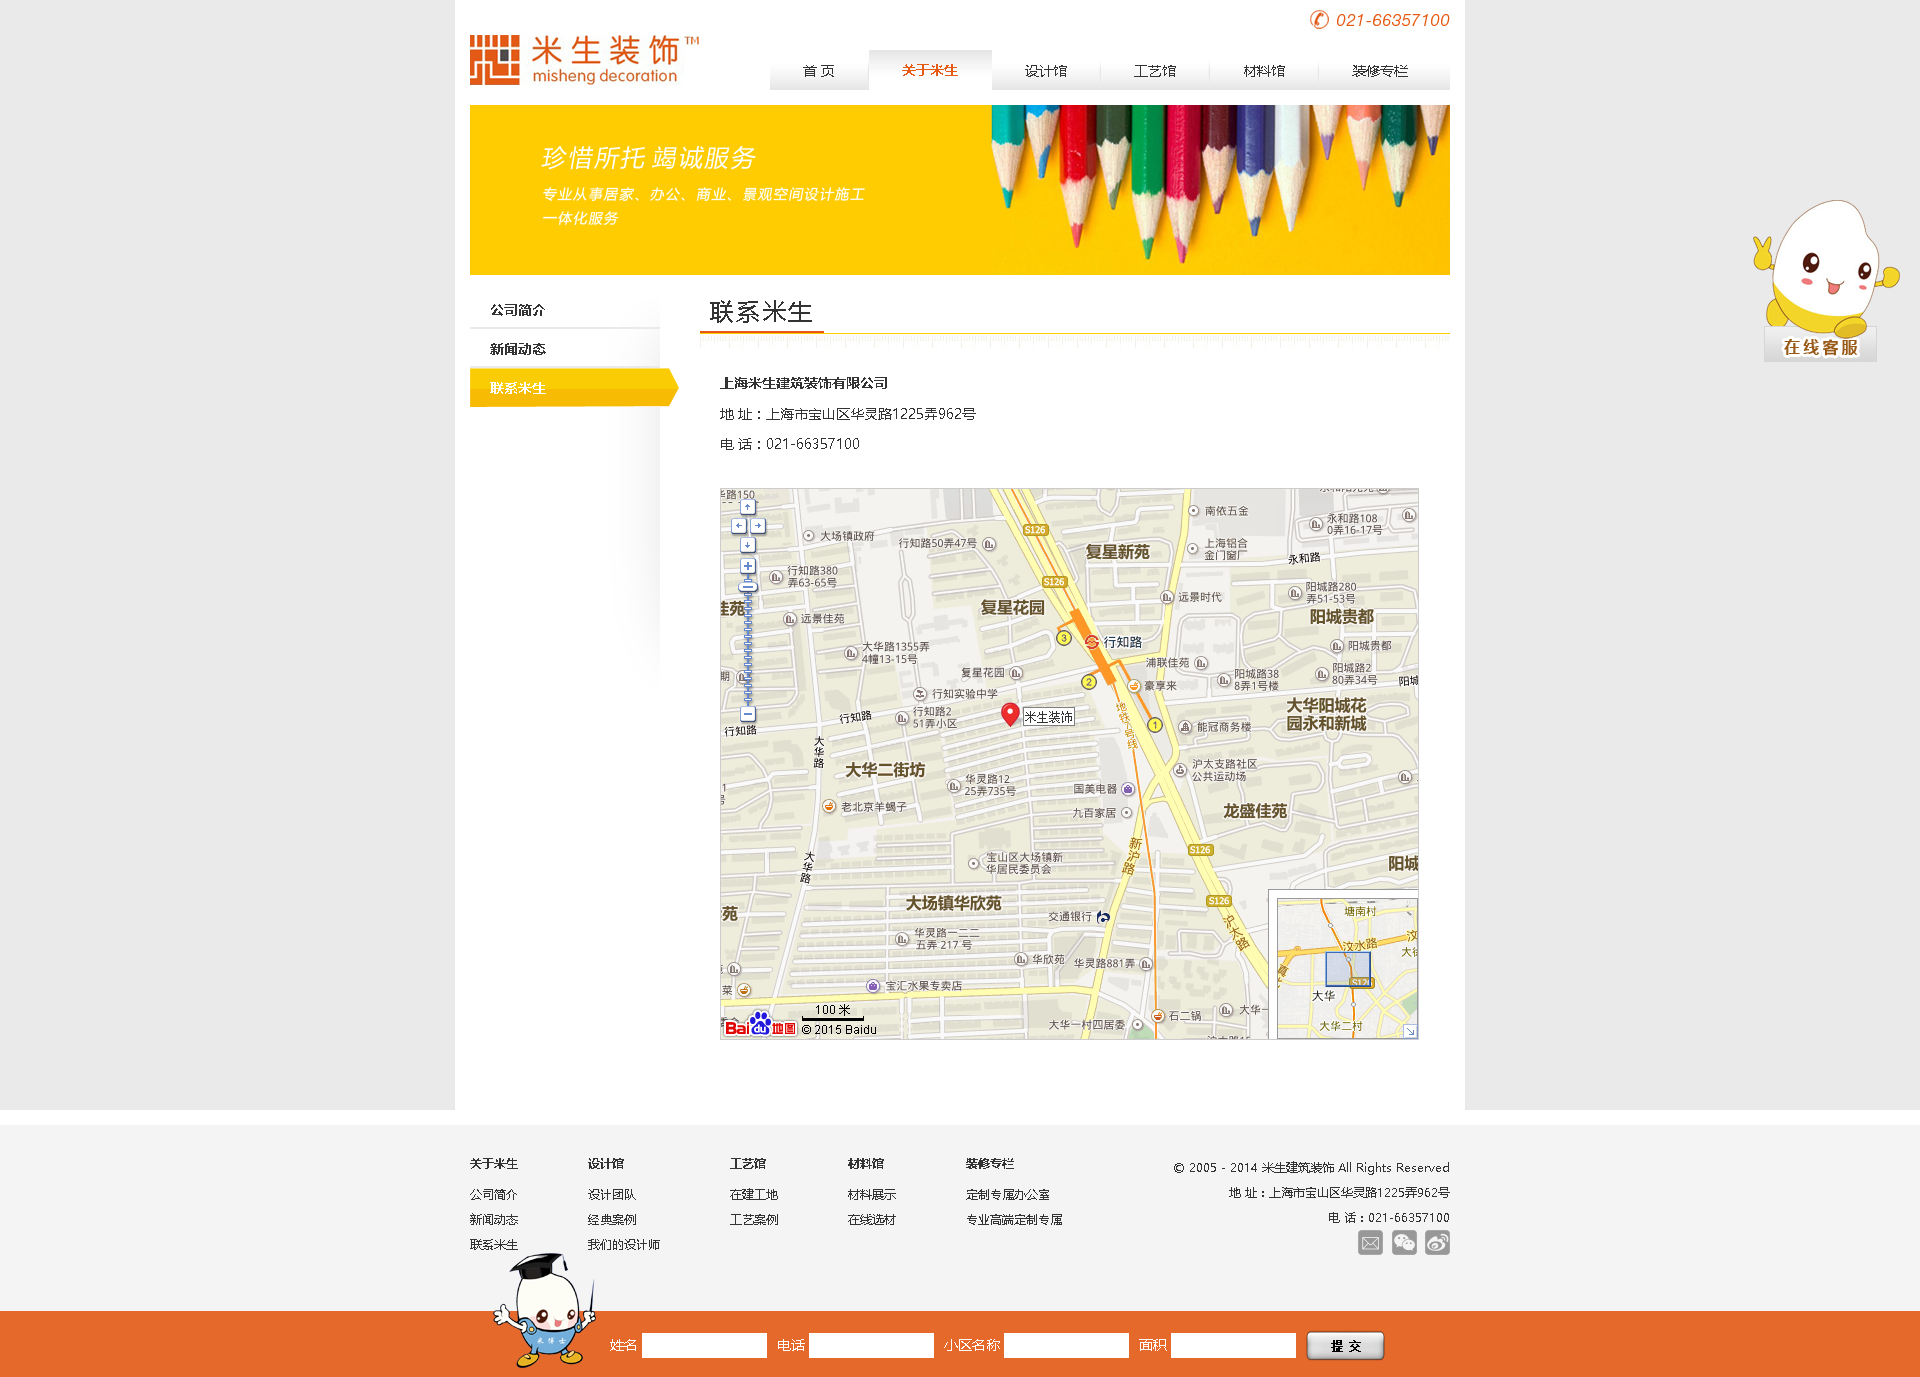Open the Weibo icon in footer
Viewport: 1920px width, 1377px height.
(1437, 1243)
